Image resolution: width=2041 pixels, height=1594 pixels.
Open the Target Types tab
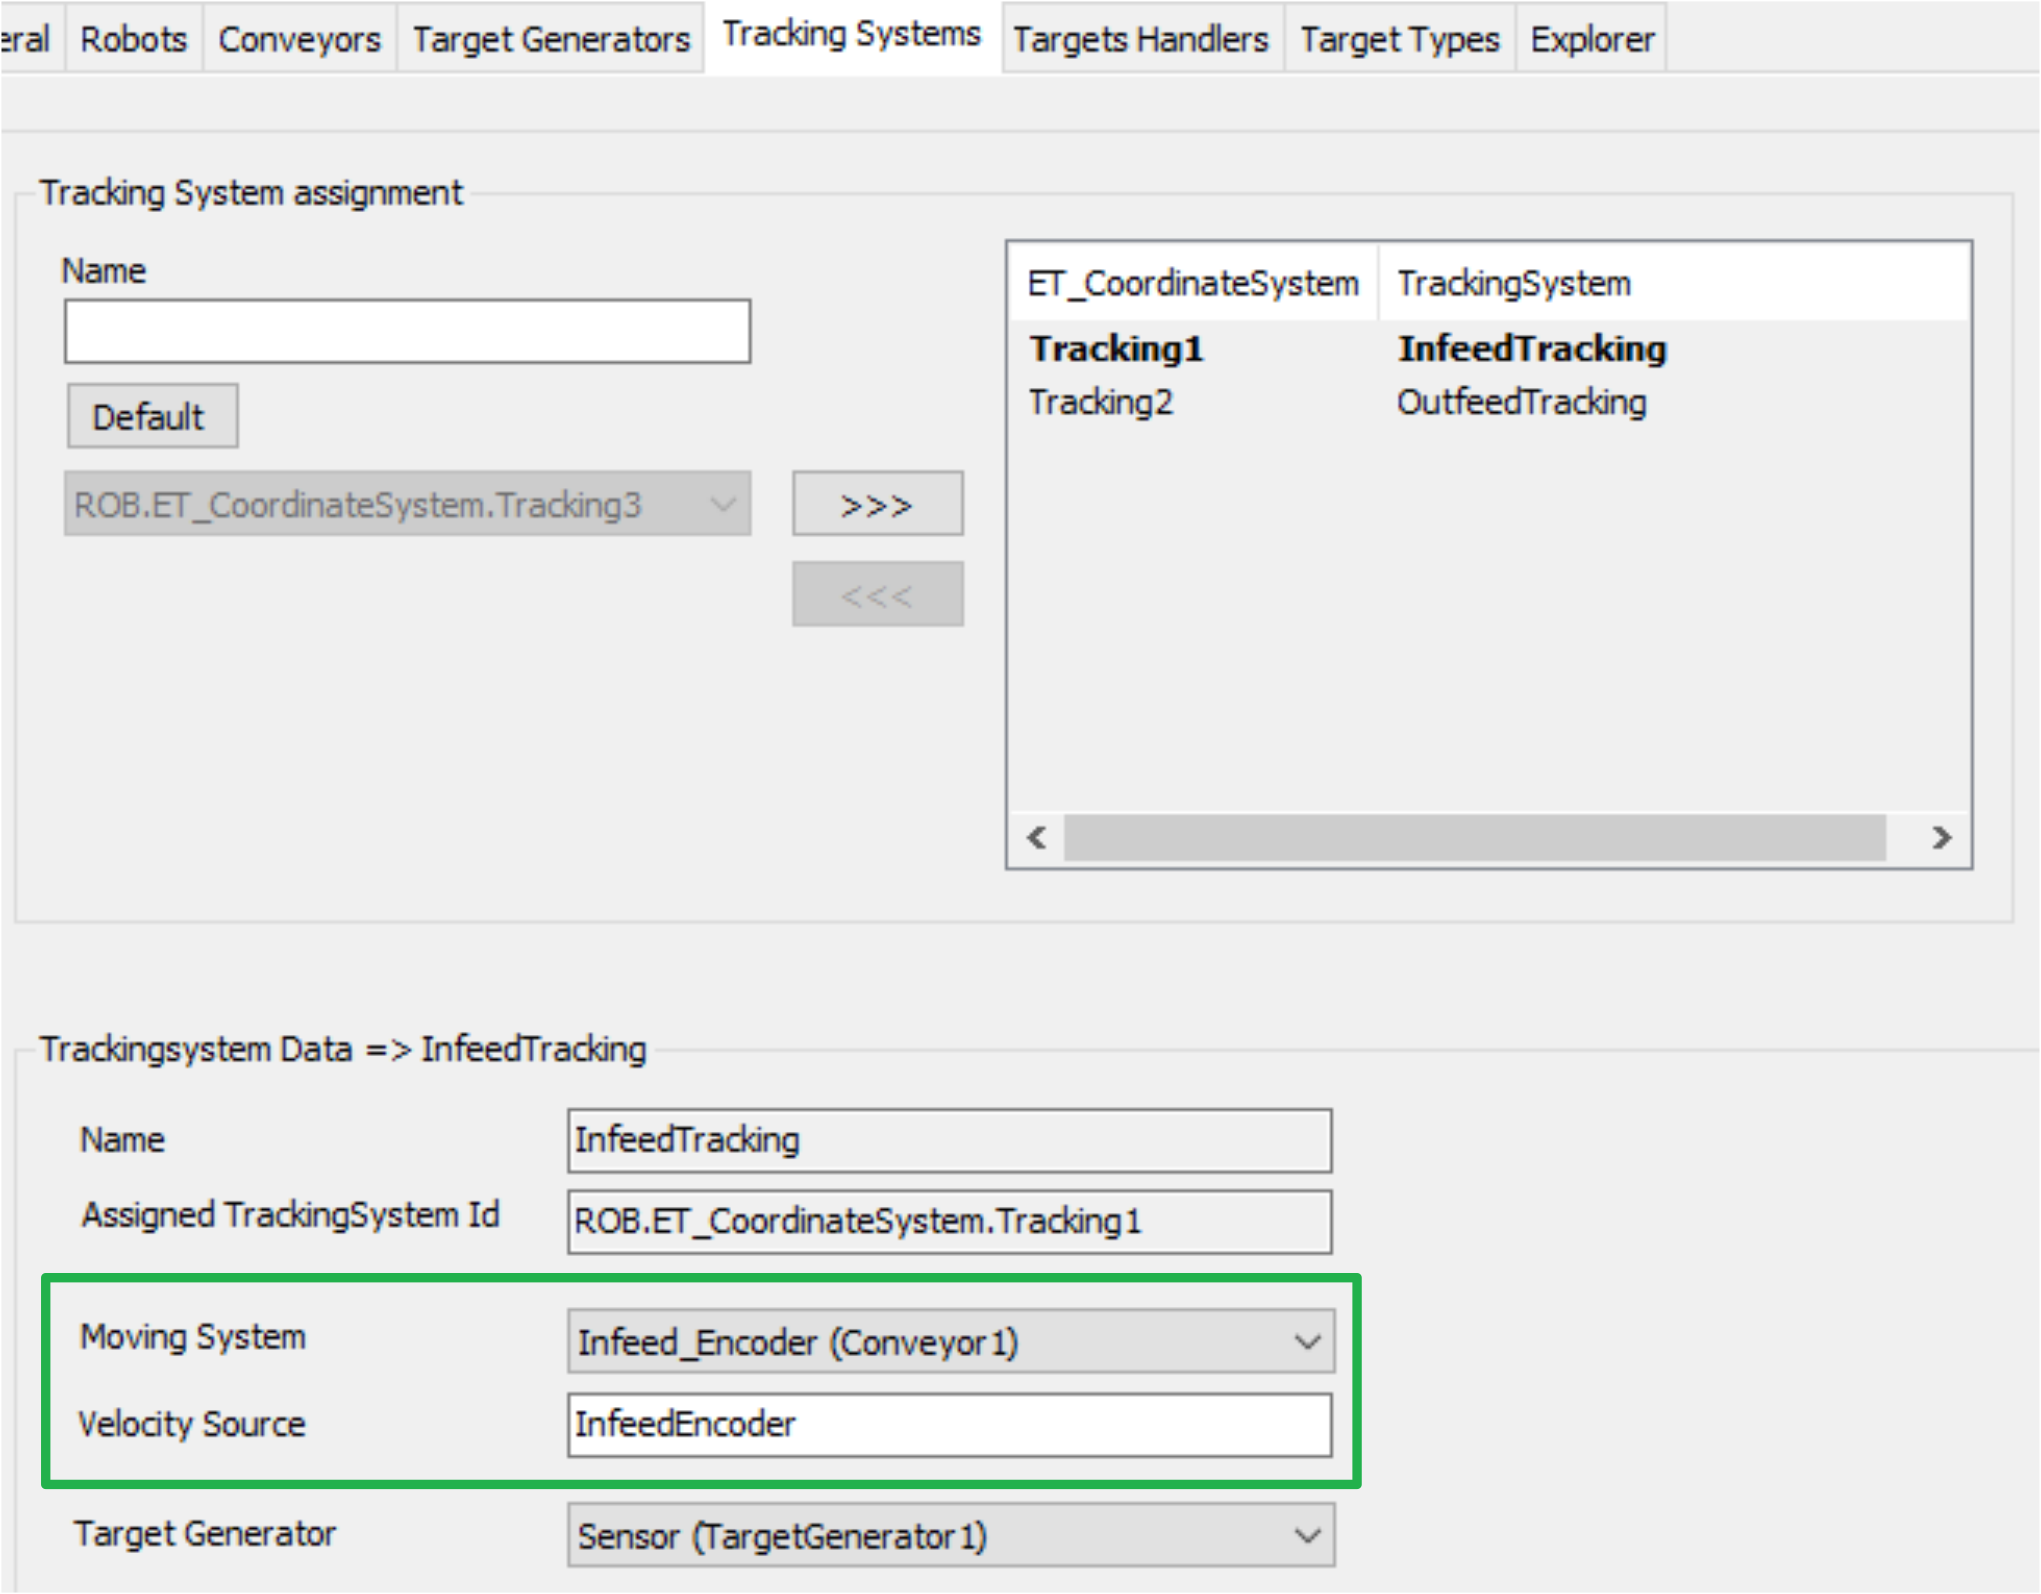(1399, 38)
